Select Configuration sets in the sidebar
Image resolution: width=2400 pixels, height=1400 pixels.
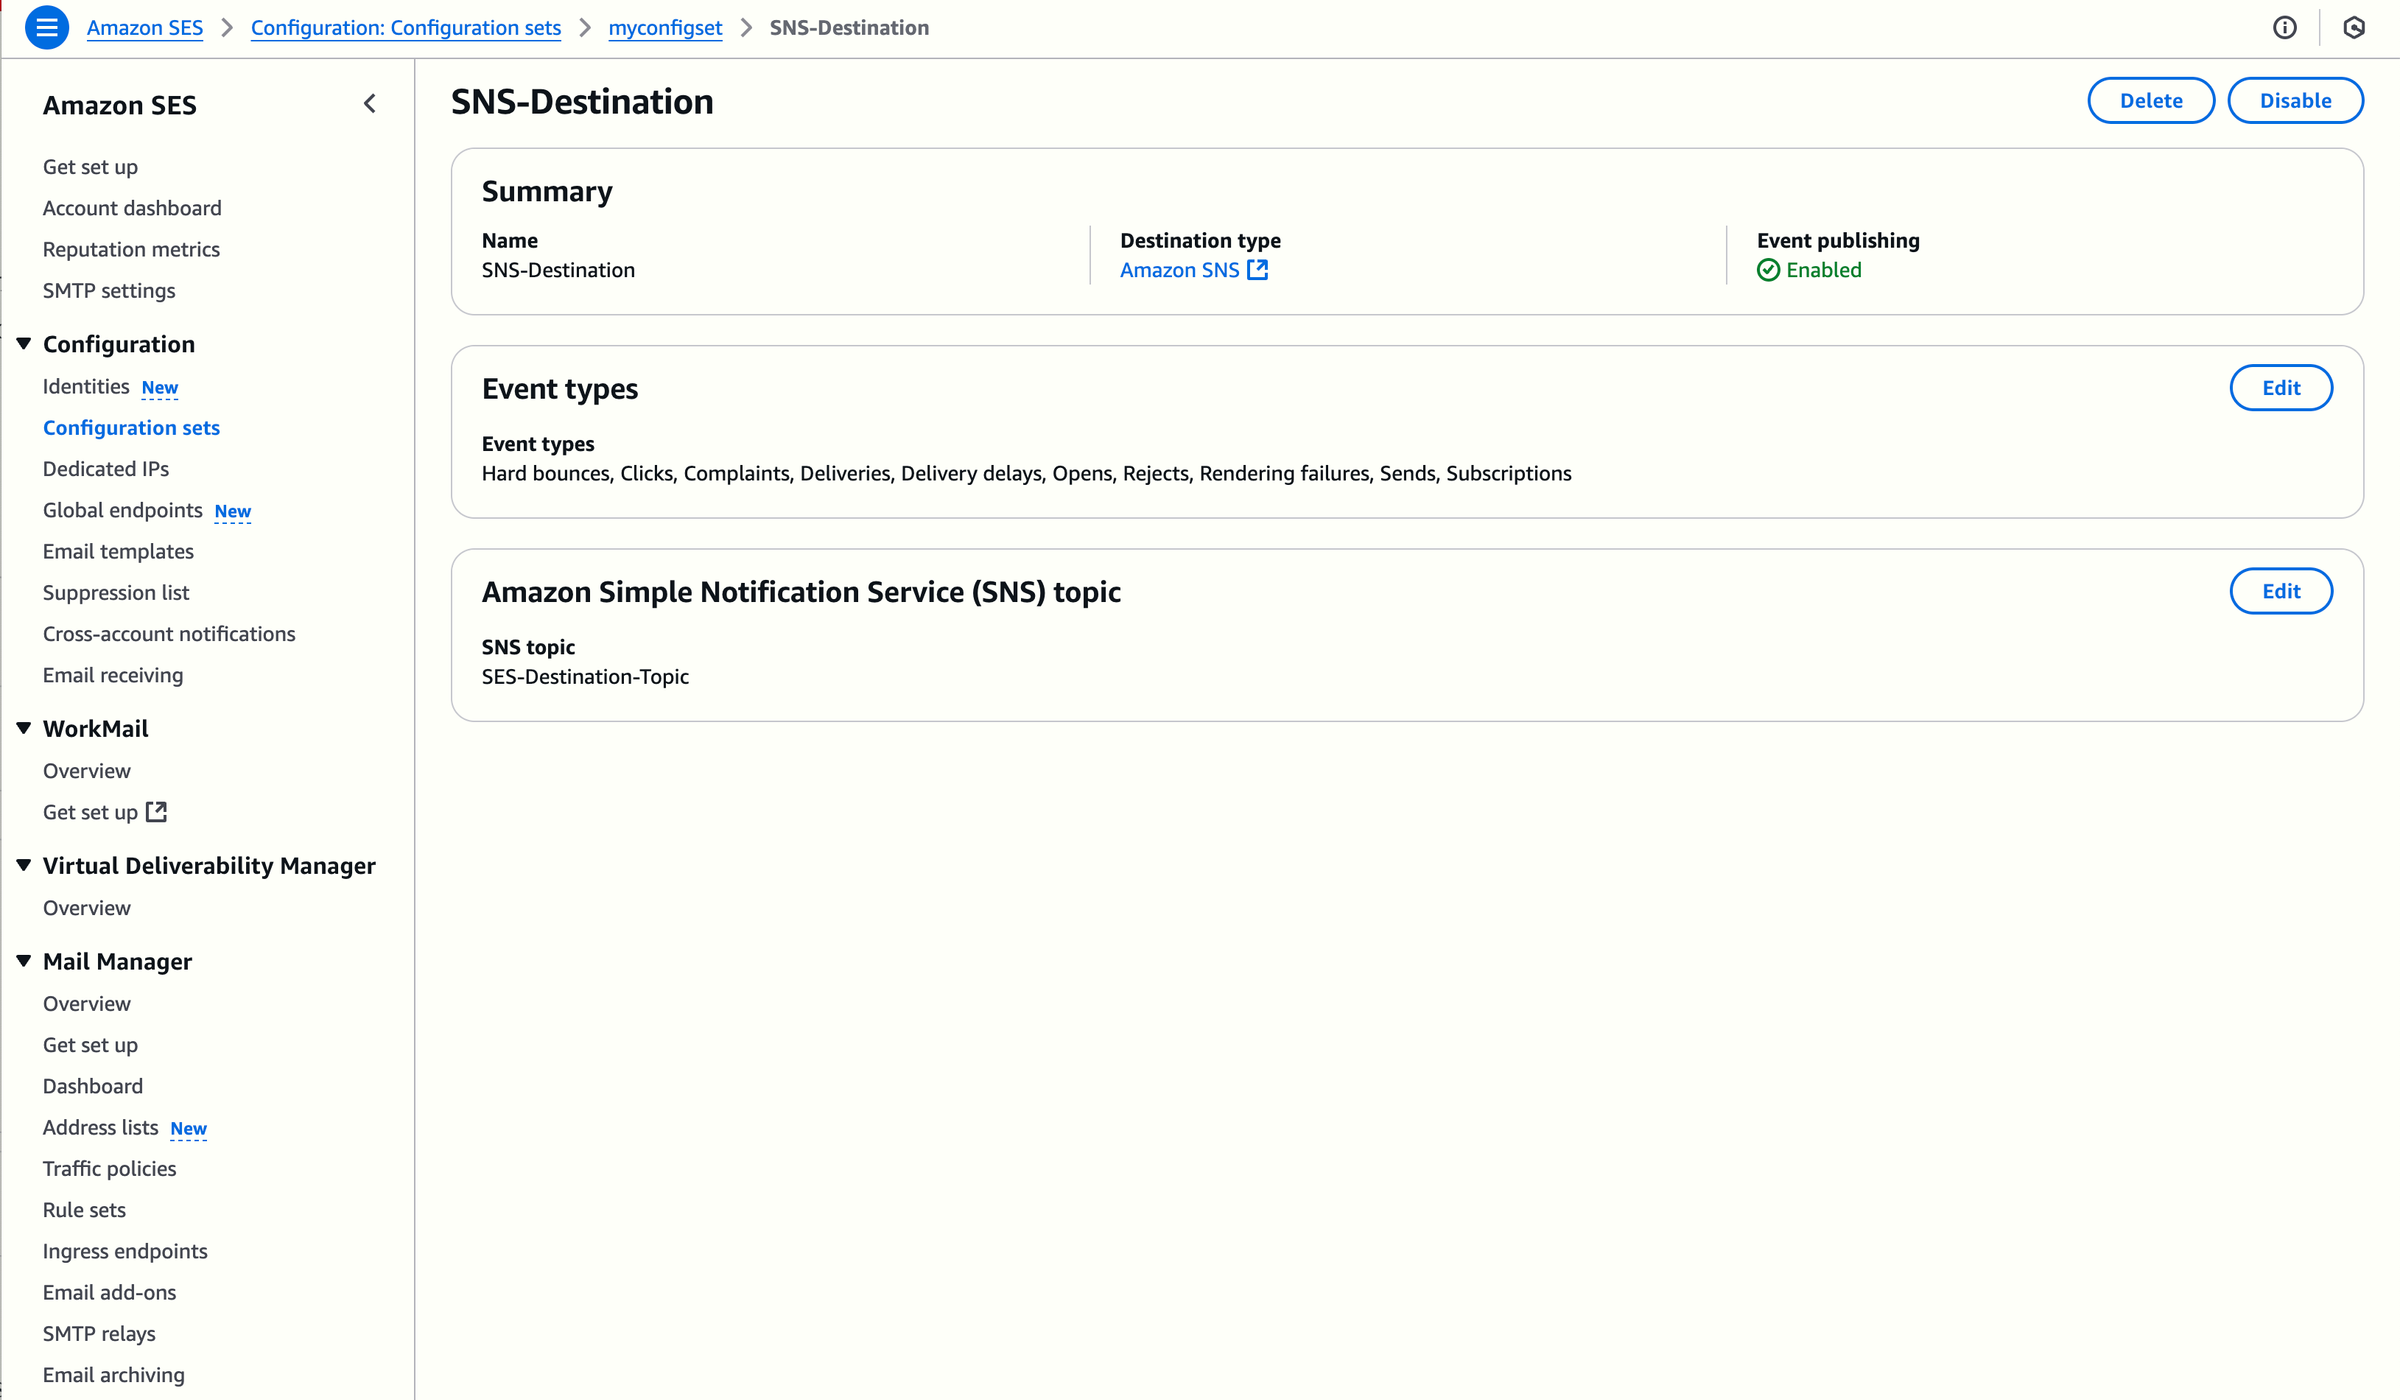point(131,427)
